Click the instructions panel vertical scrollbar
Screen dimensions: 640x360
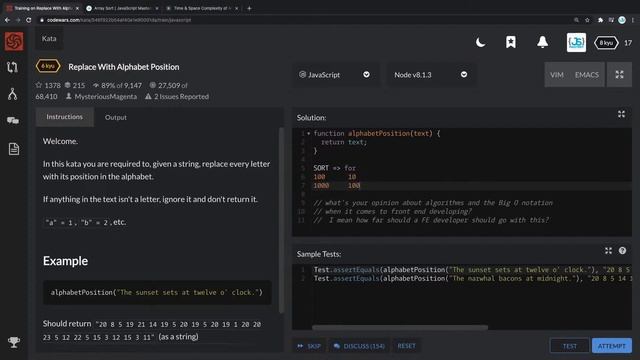click(281, 220)
